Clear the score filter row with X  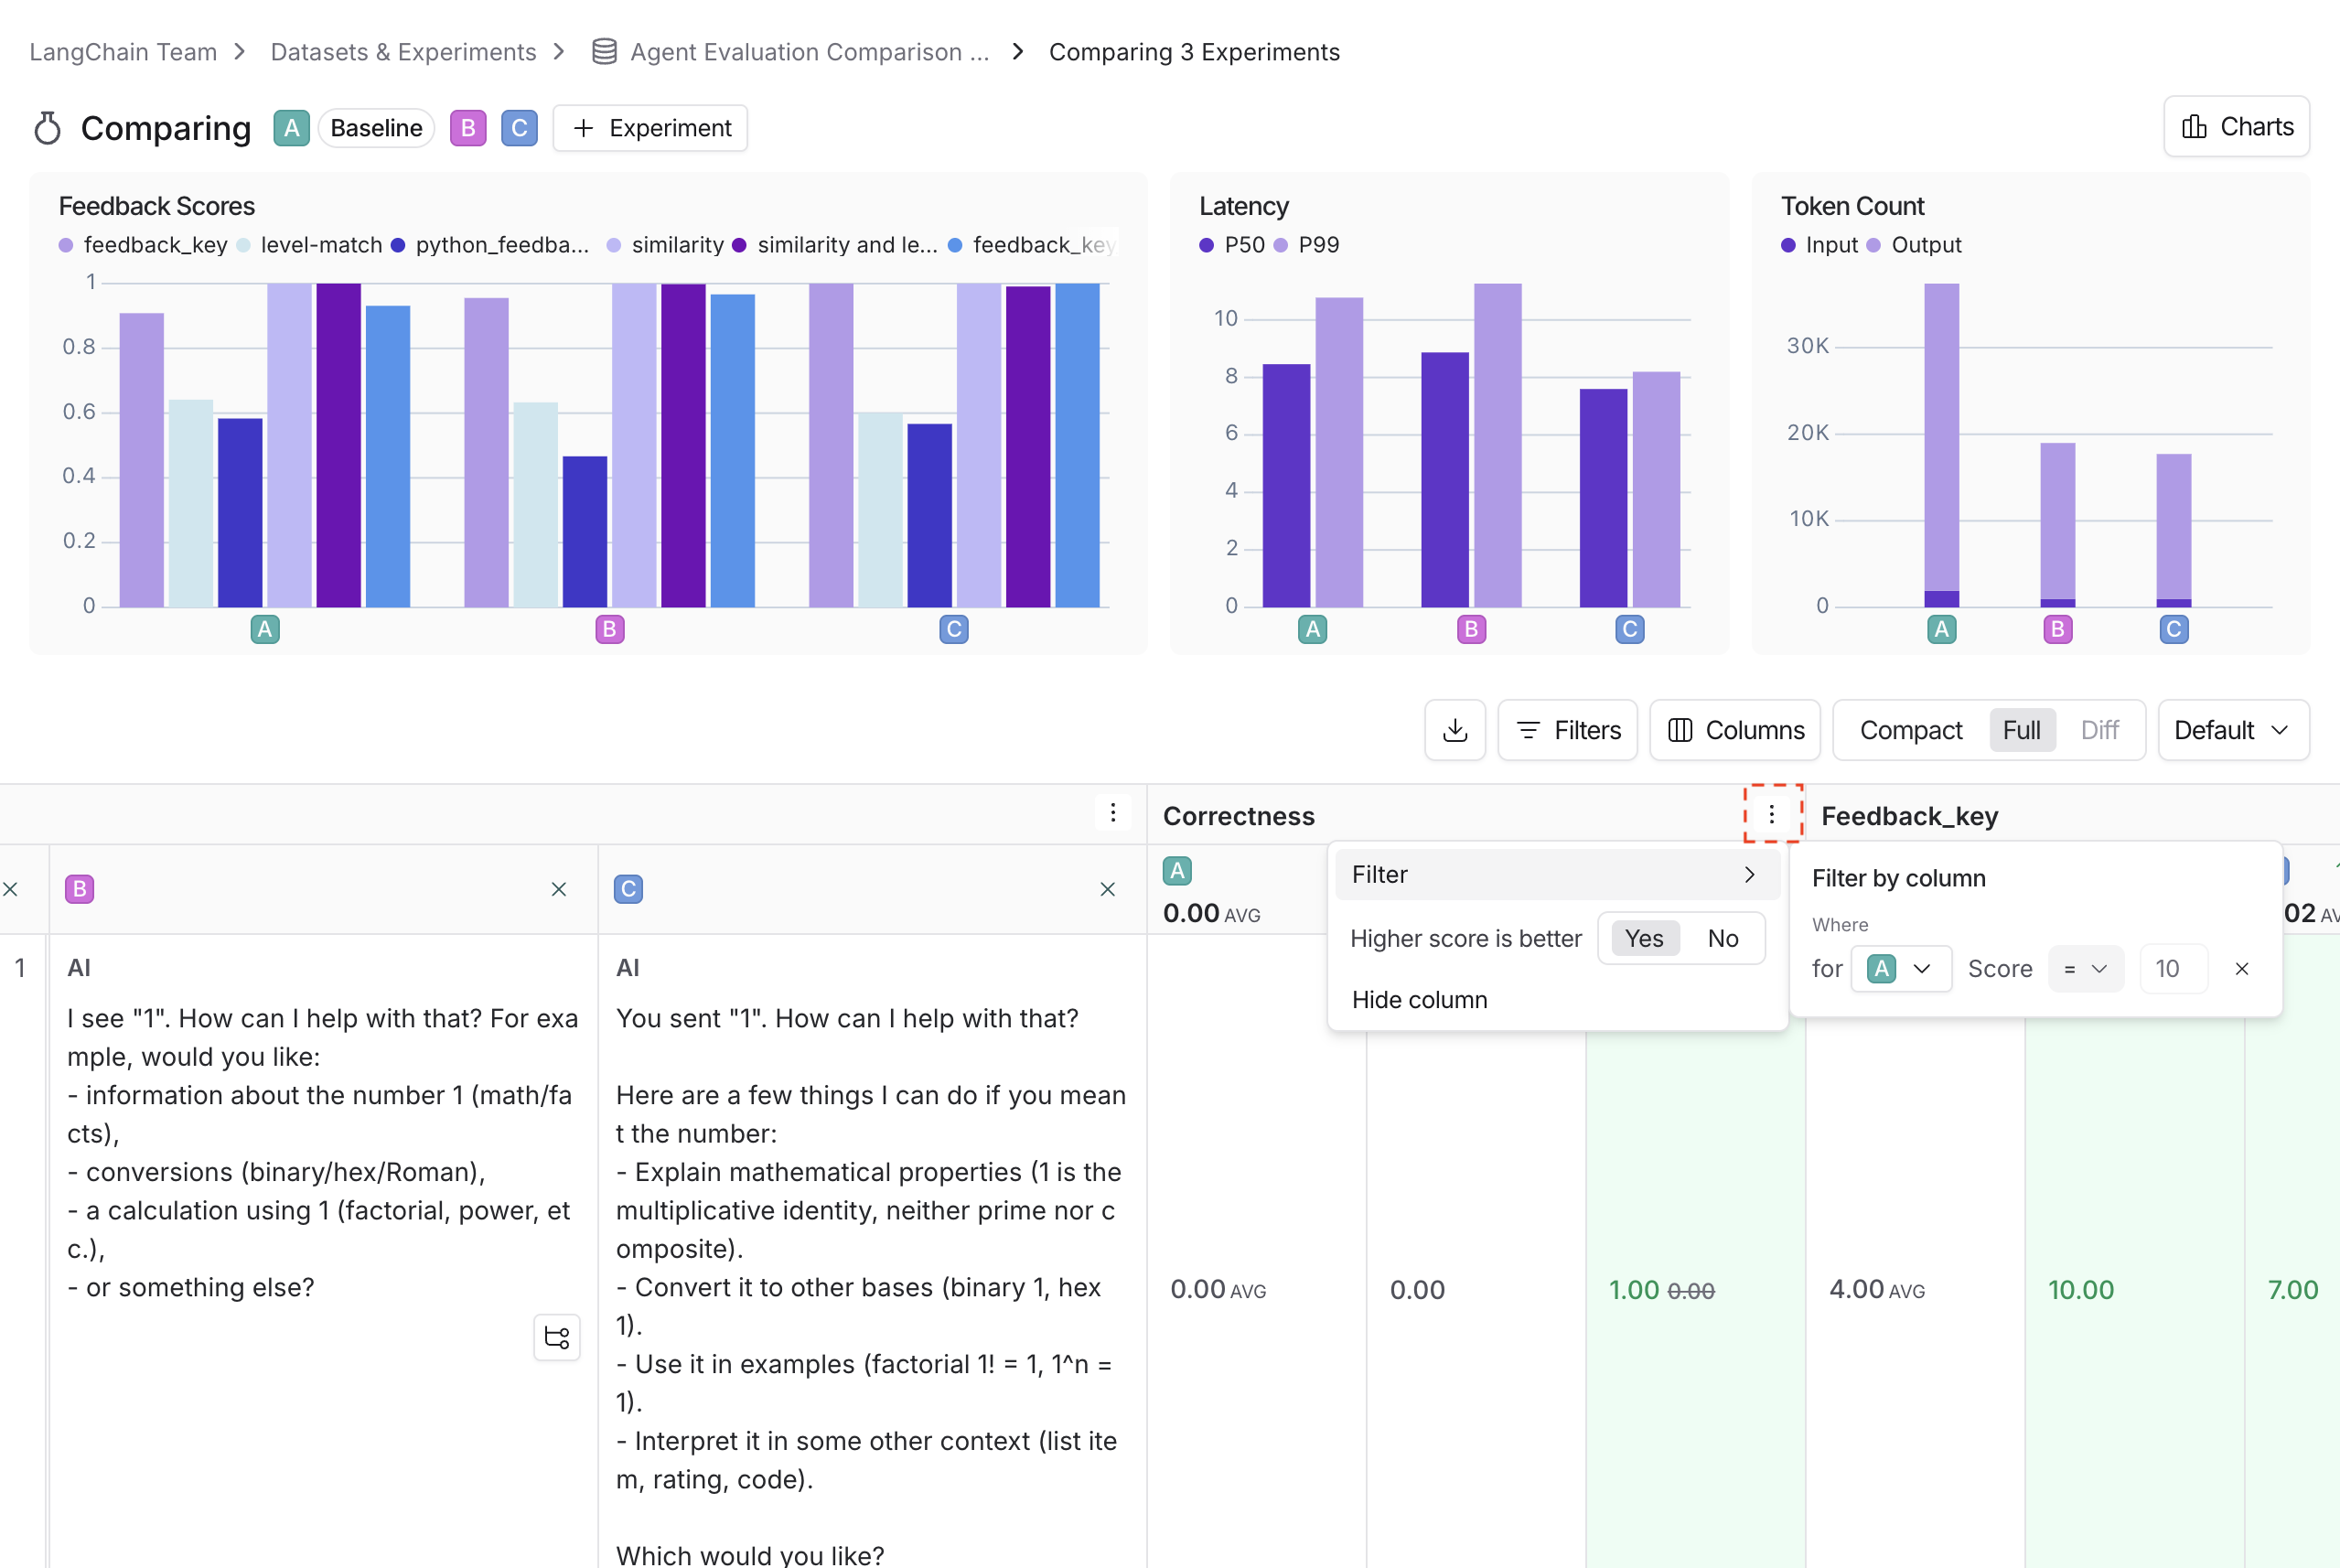(x=2241, y=968)
